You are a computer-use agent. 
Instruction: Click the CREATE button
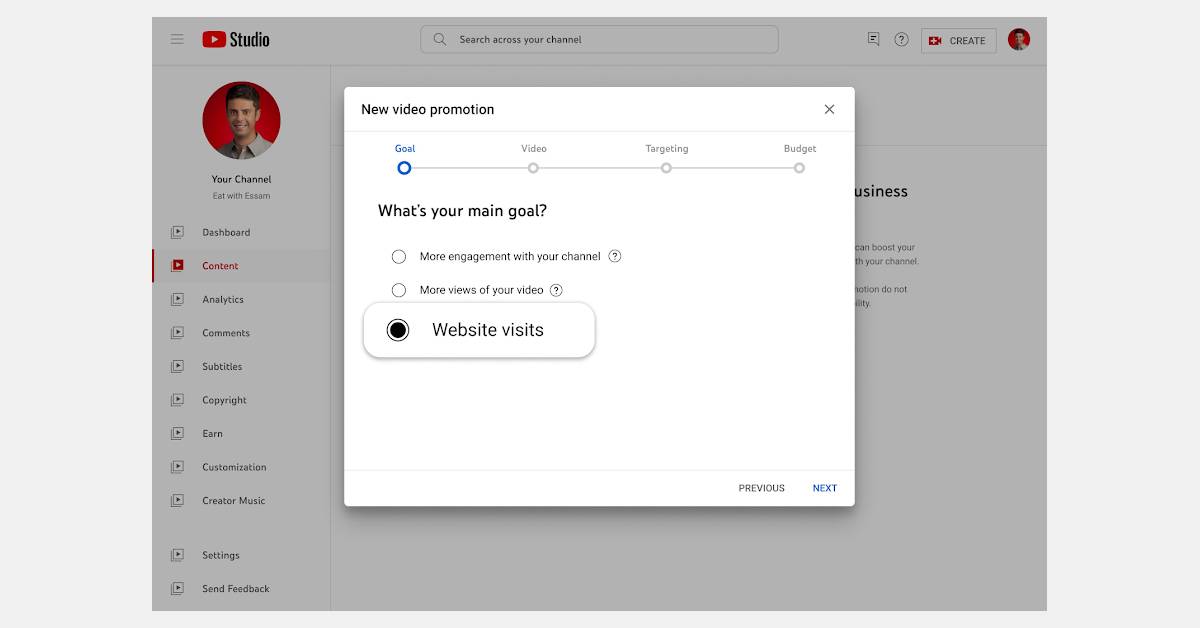point(958,40)
